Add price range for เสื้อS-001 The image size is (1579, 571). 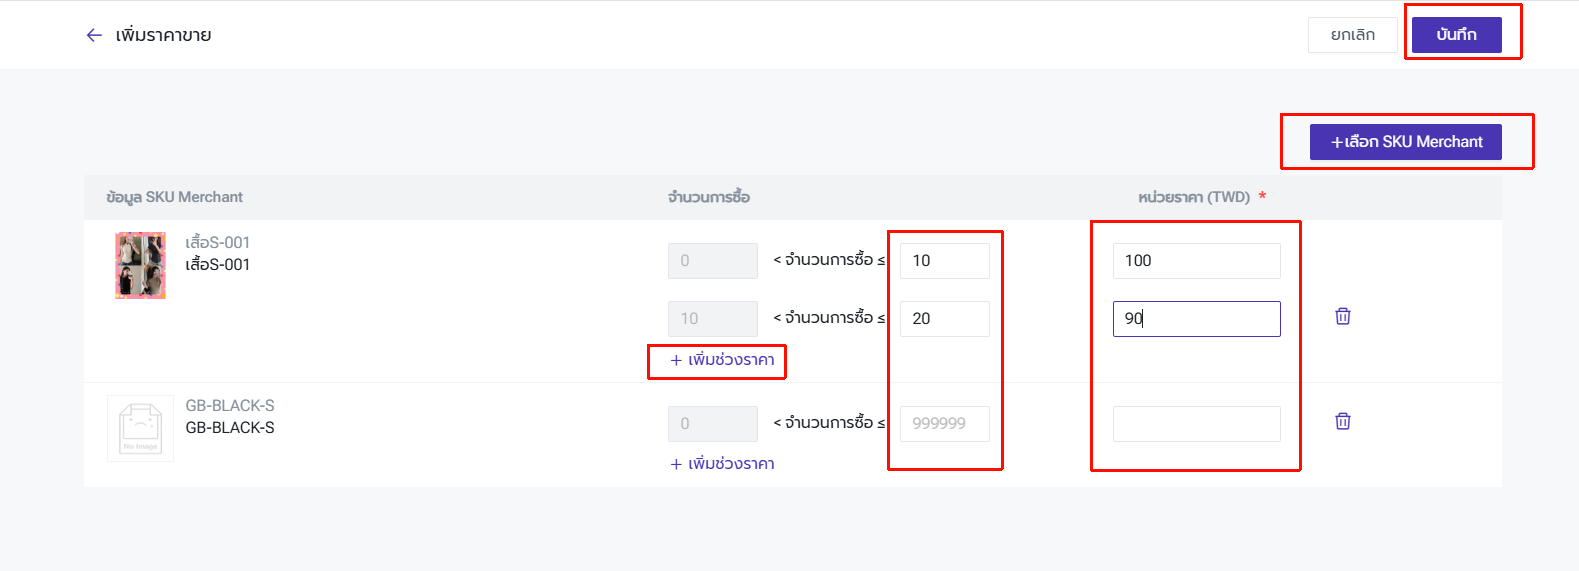[x=722, y=360]
